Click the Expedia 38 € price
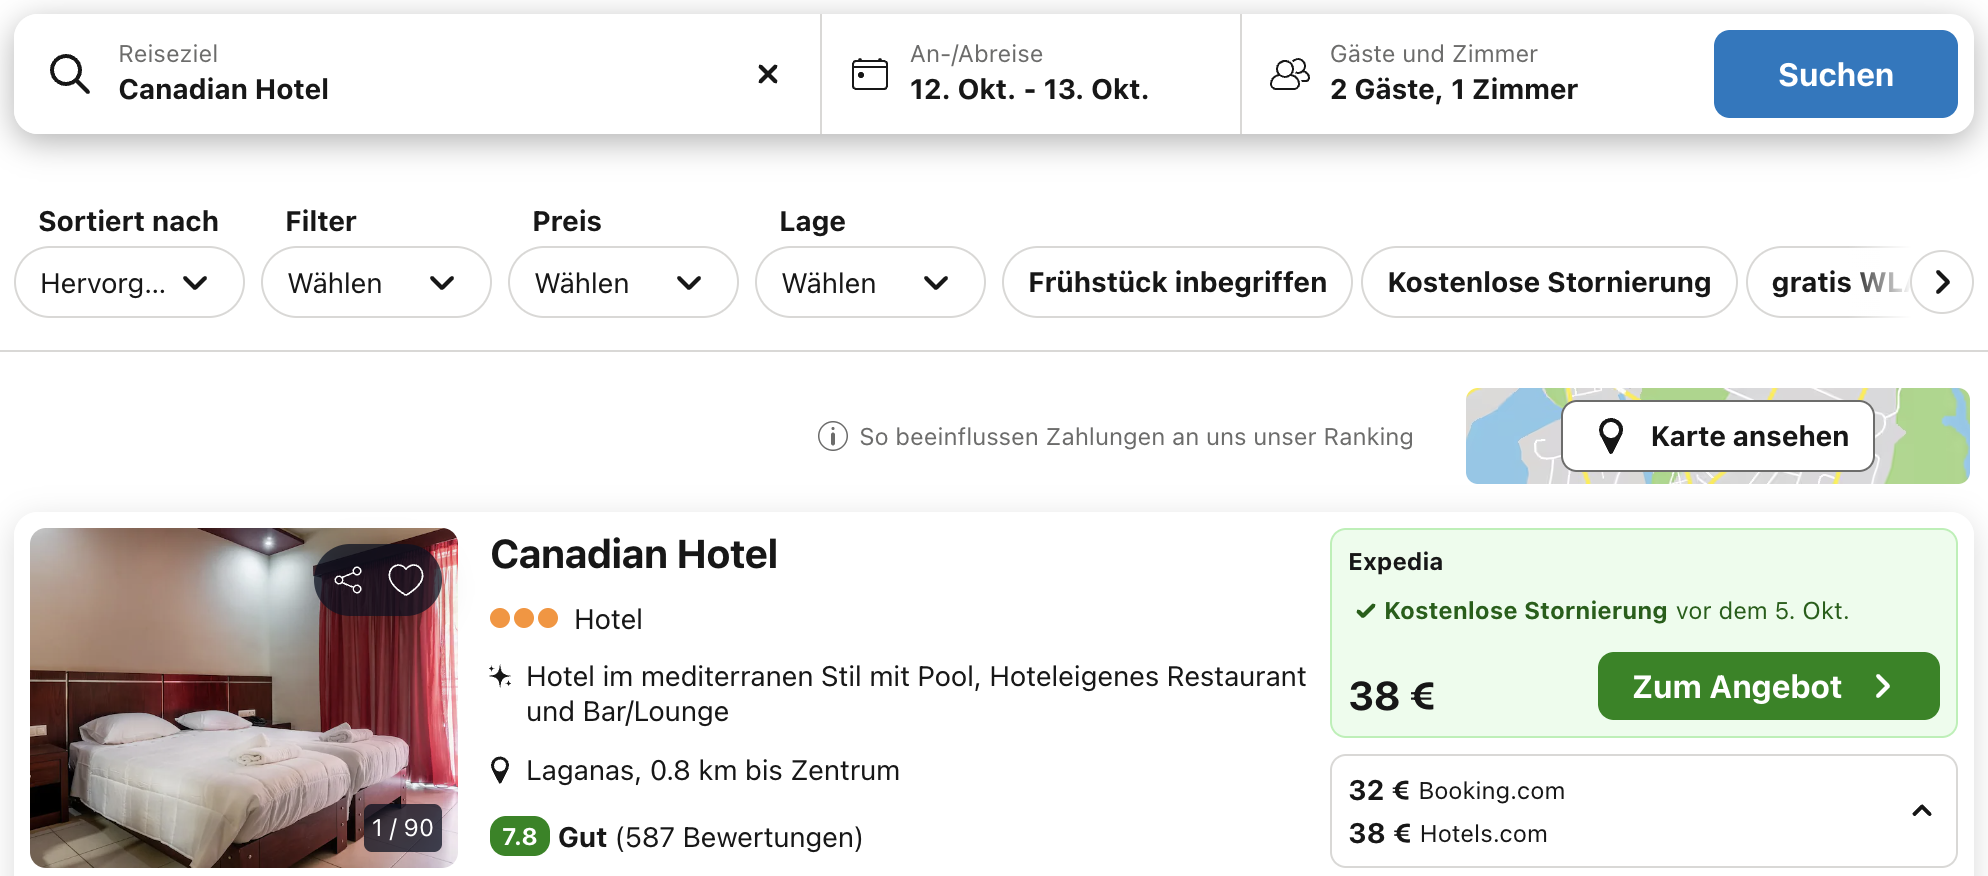 [x=1392, y=696]
